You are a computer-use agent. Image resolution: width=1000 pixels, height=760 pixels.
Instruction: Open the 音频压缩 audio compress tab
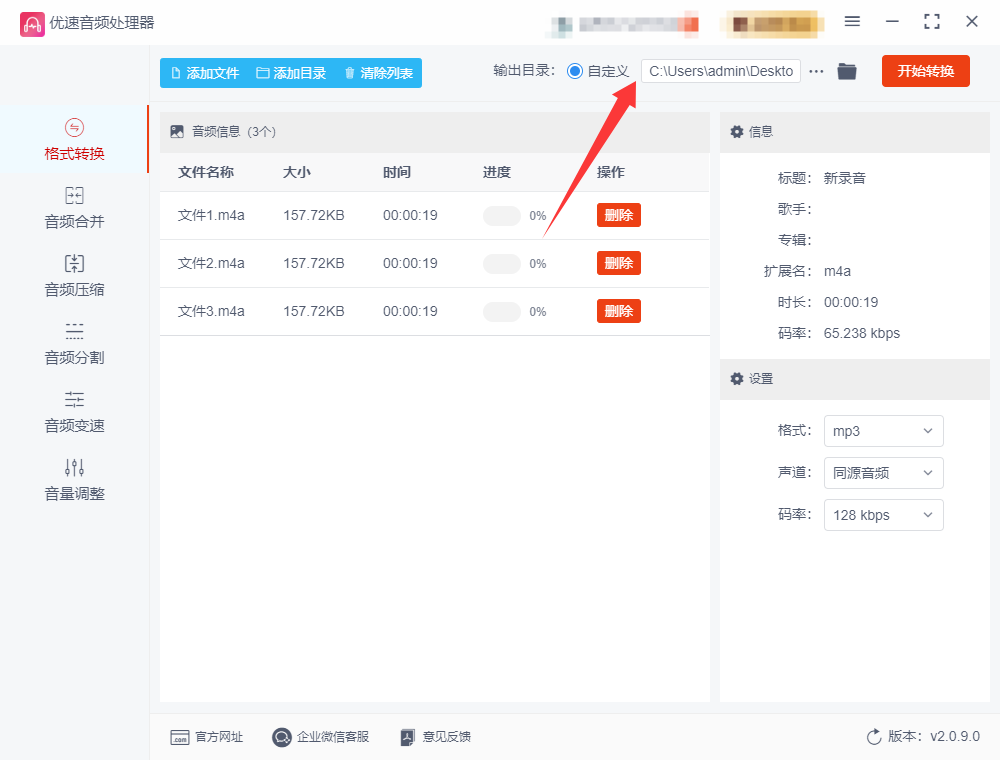74,275
